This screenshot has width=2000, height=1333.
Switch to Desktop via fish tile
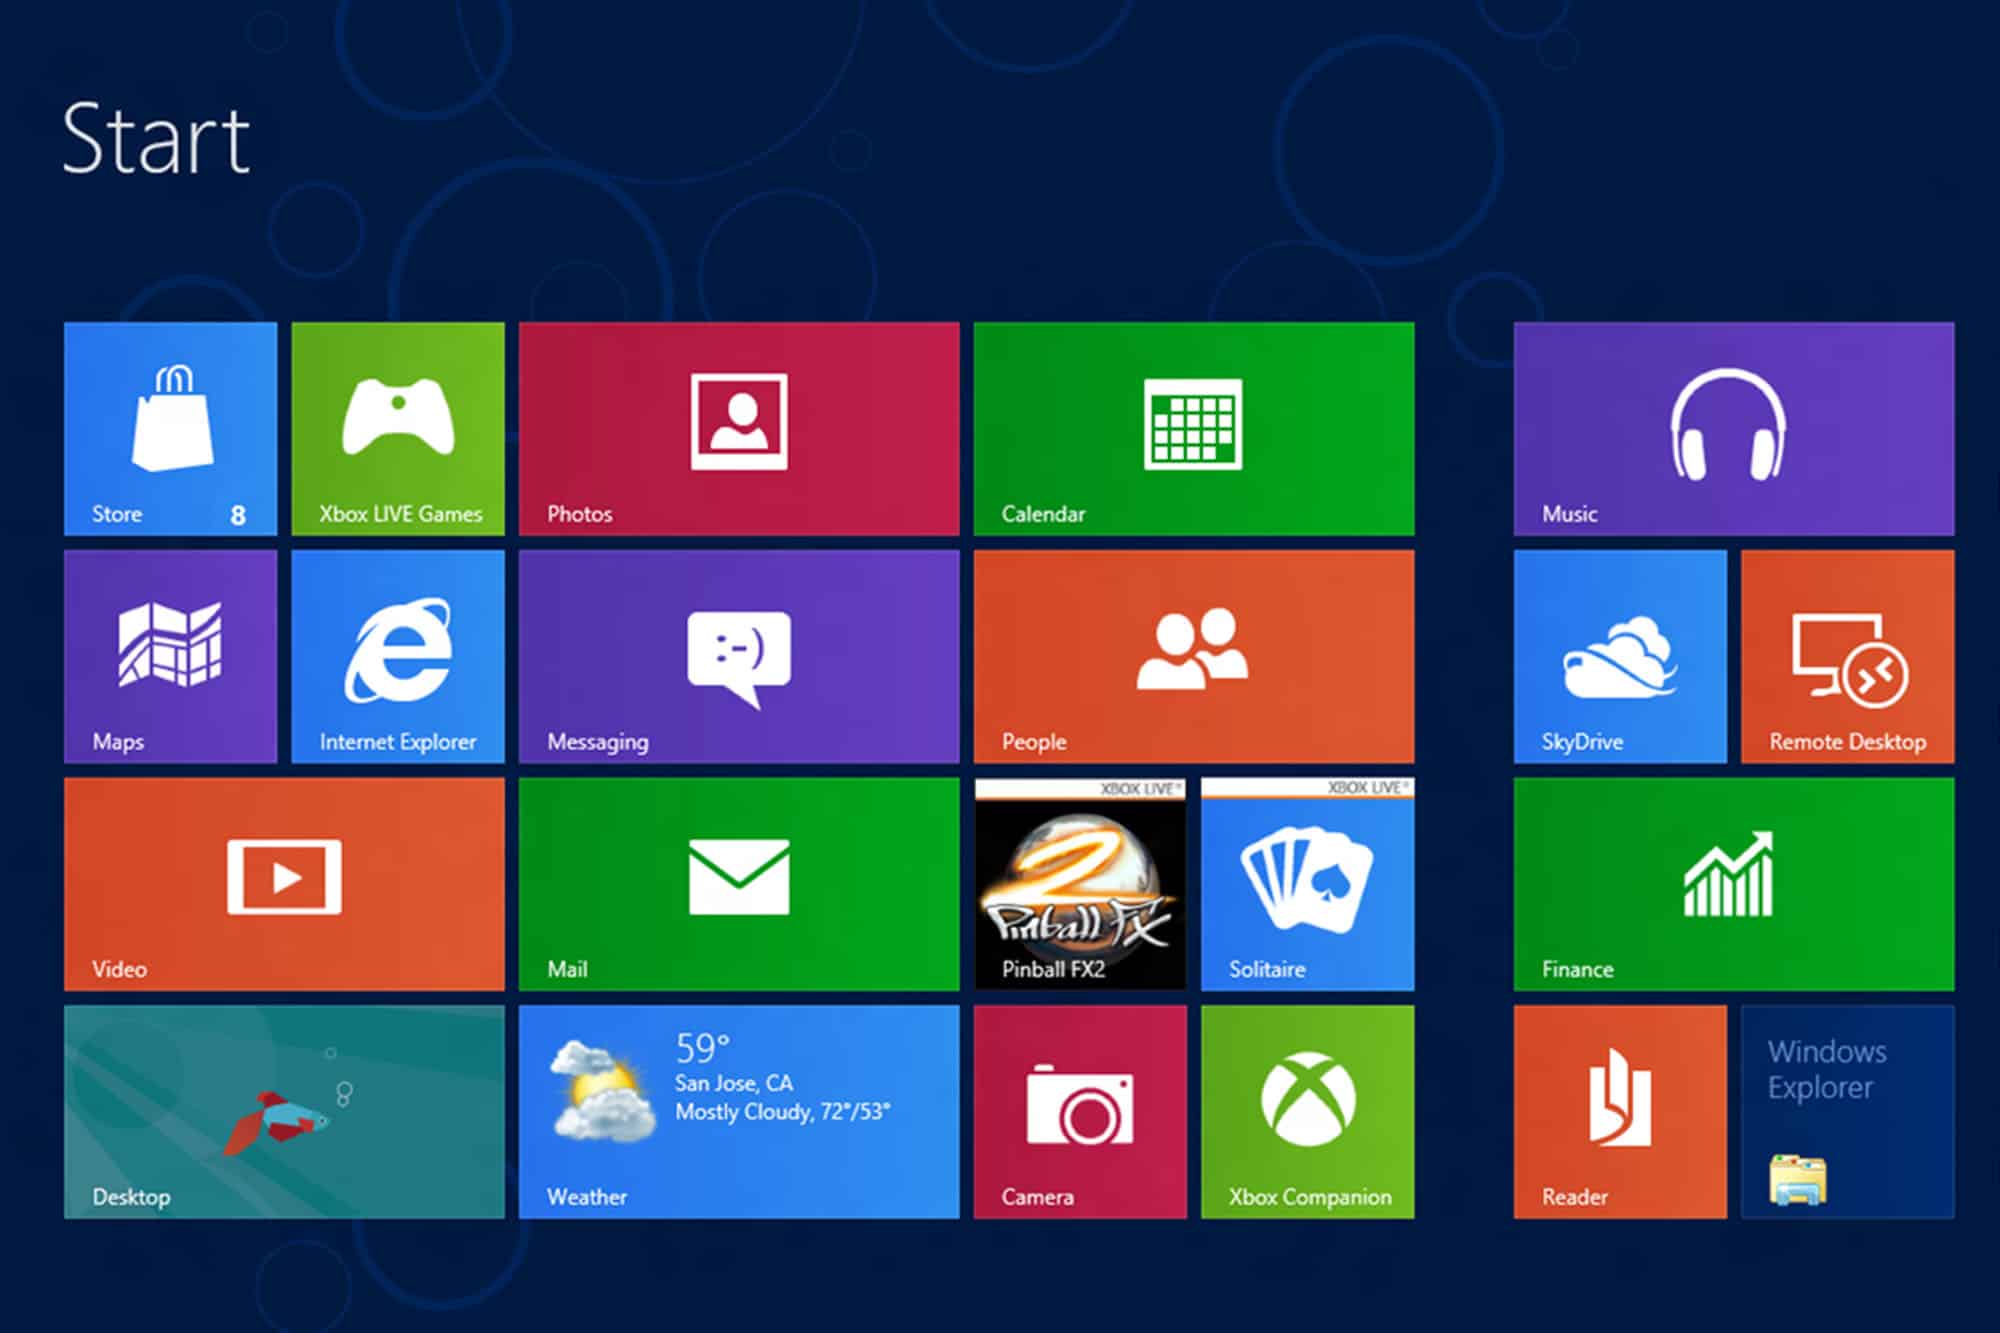(284, 1111)
